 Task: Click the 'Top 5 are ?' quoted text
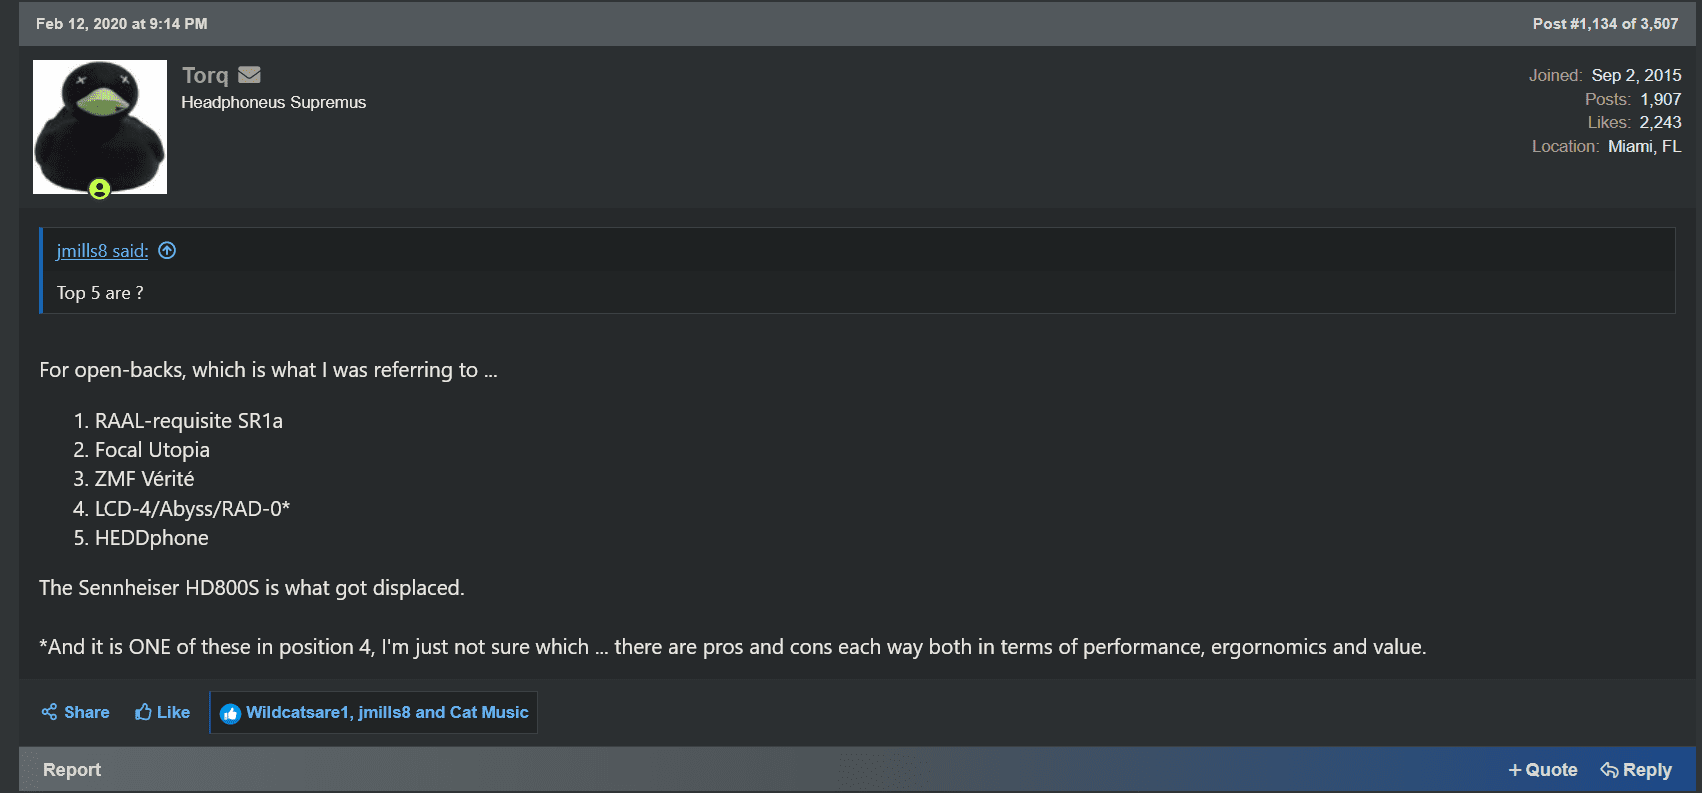[100, 293]
